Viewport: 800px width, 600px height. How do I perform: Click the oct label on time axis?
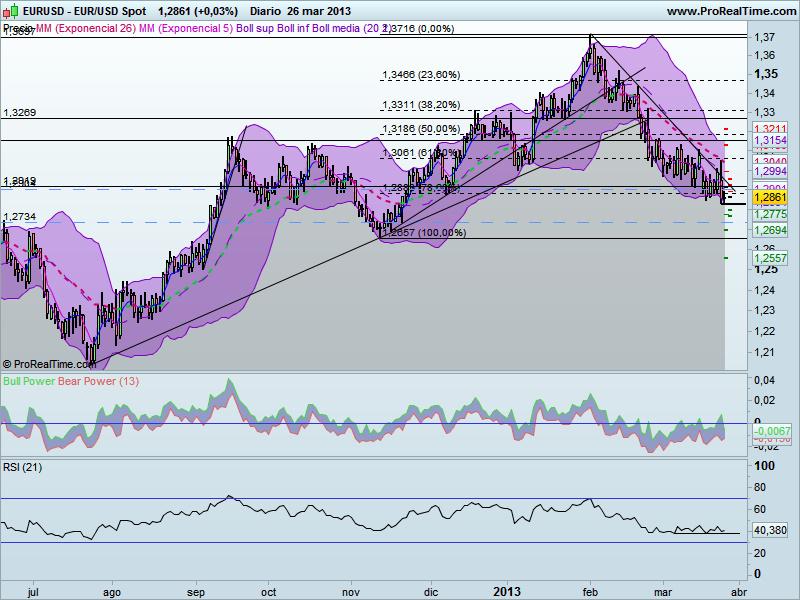(268, 592)
